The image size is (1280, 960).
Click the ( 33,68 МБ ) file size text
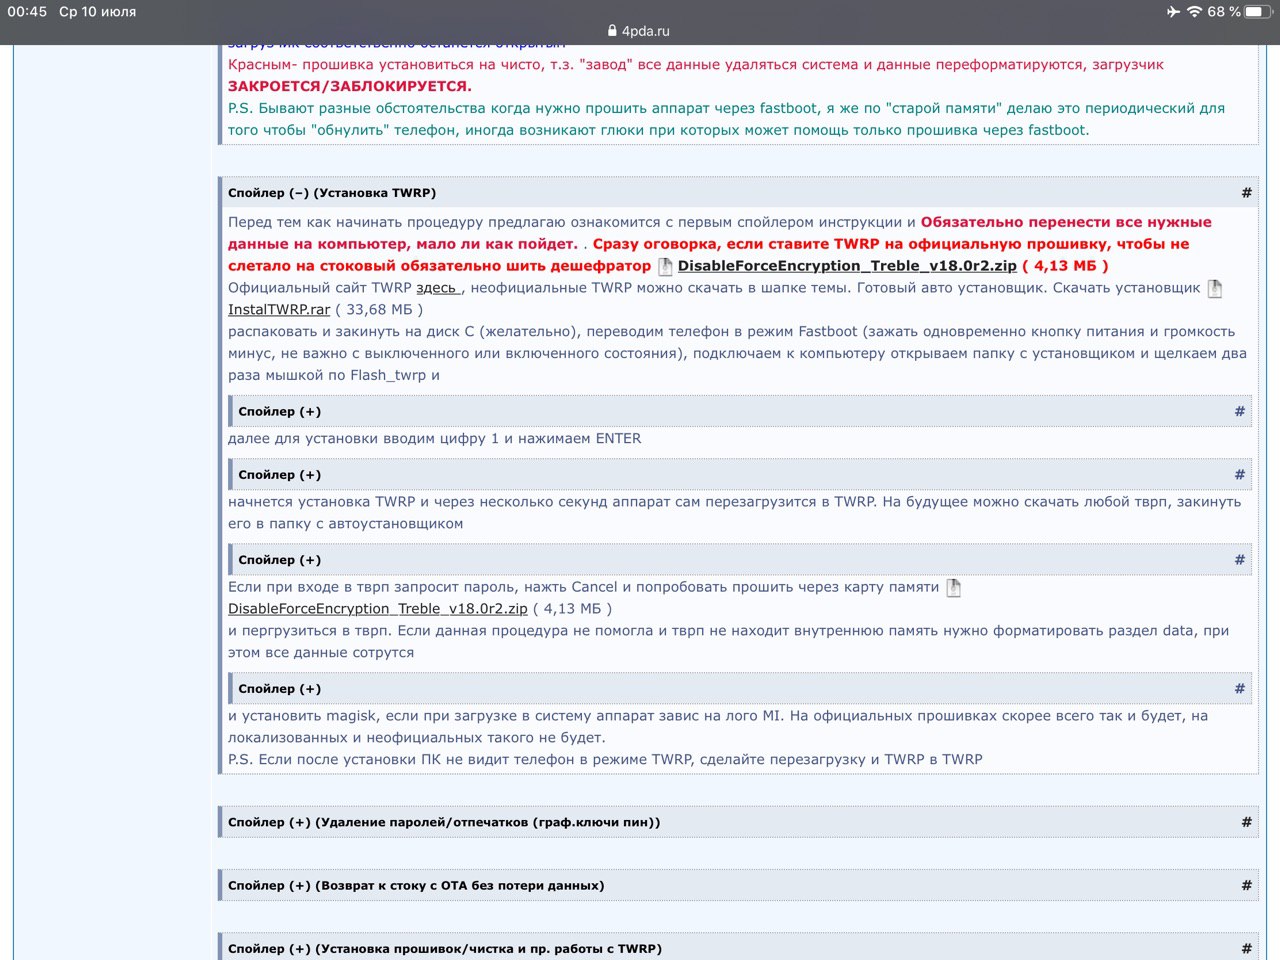379,310
